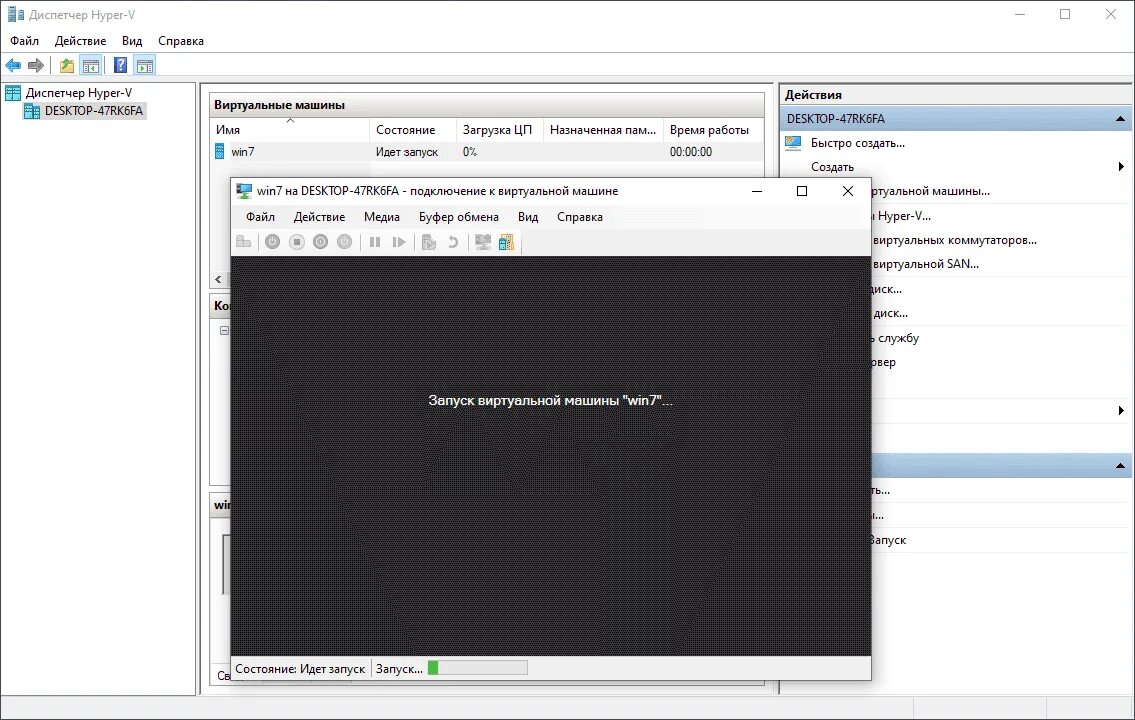Select the Диспетчер Hyper-V root tree node

click(x=78, y=93)
